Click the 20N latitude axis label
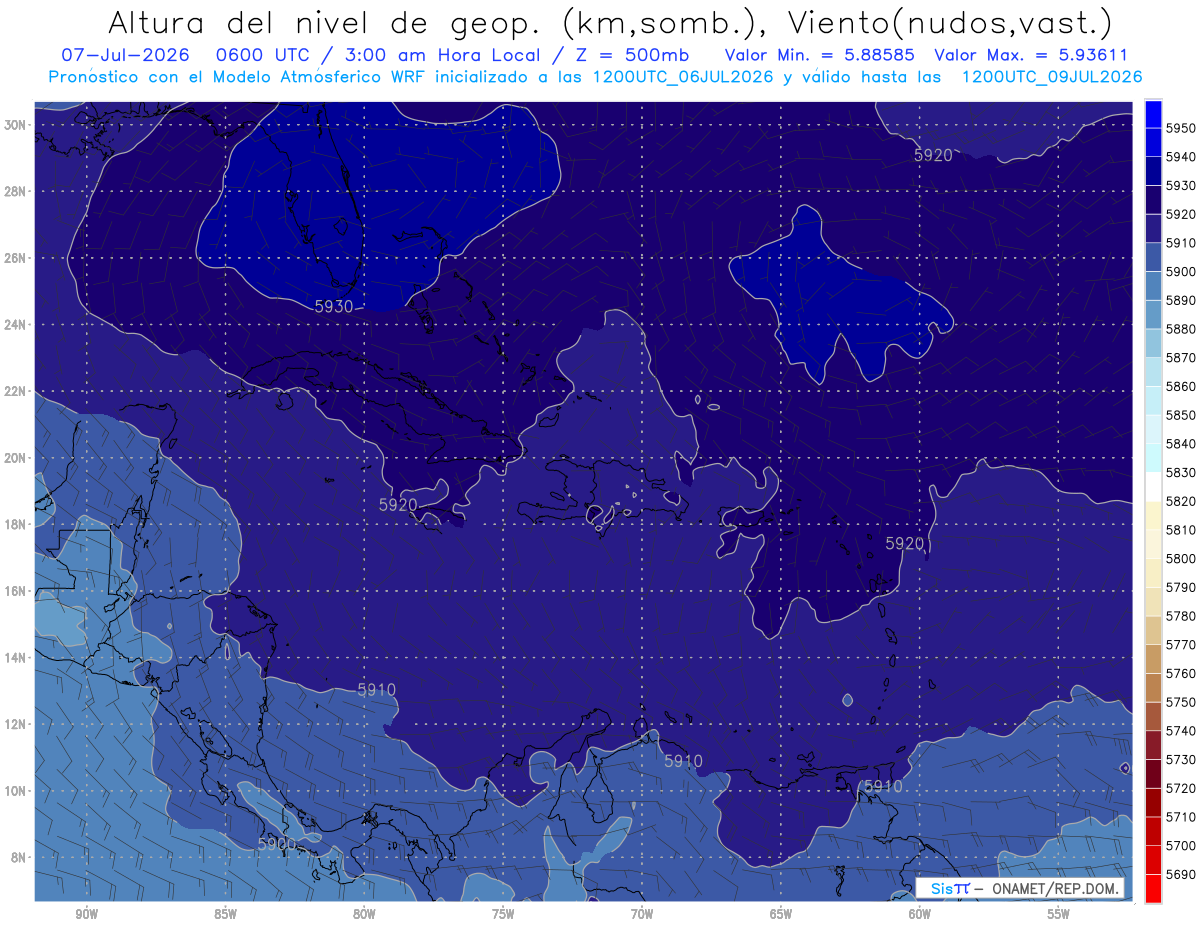1200x927 pixels. click(x=15, y=458)
